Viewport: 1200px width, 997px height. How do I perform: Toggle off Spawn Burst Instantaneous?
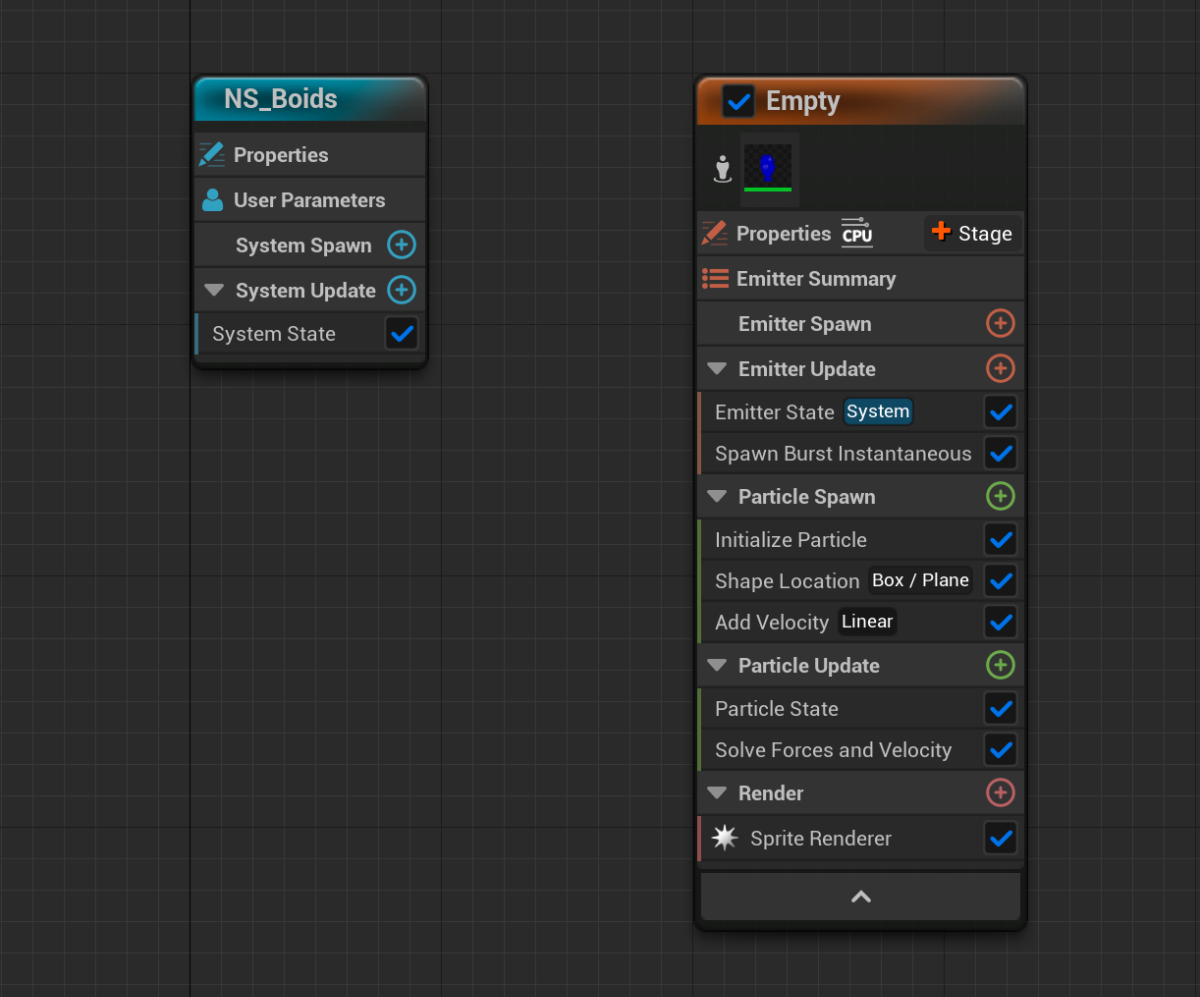1000,453
